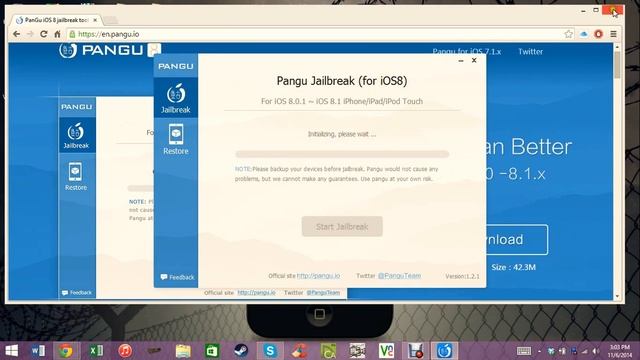Open the touch keyboard icon in the system tray
This screenshot has width=640, height=360.
[x=524, y=351]
